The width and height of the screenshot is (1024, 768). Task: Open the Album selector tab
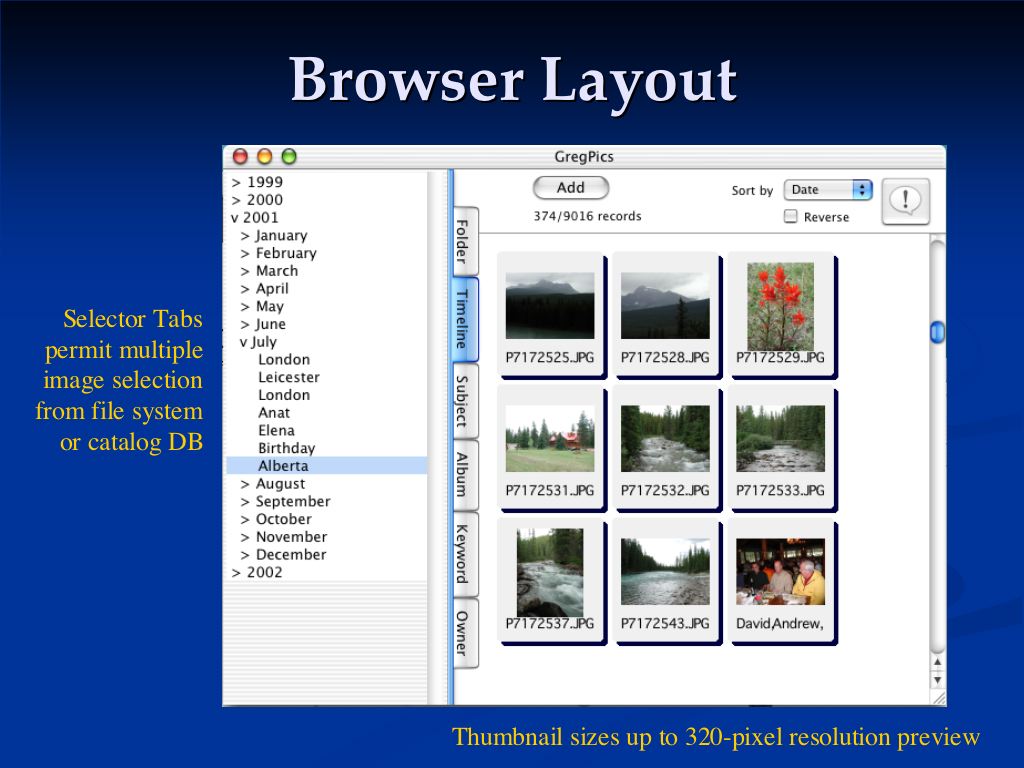coord(462,475)
